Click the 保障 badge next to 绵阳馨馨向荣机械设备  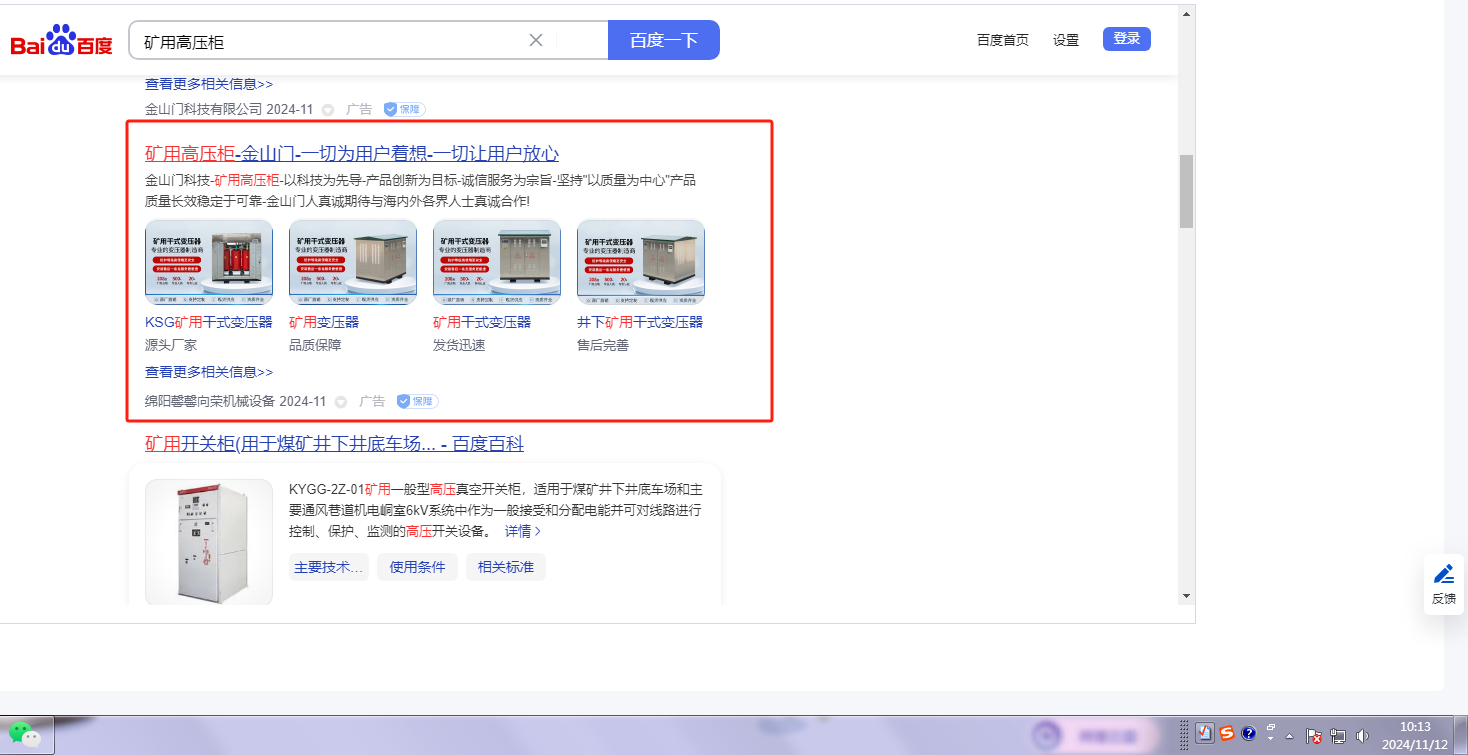click(418, 401)
